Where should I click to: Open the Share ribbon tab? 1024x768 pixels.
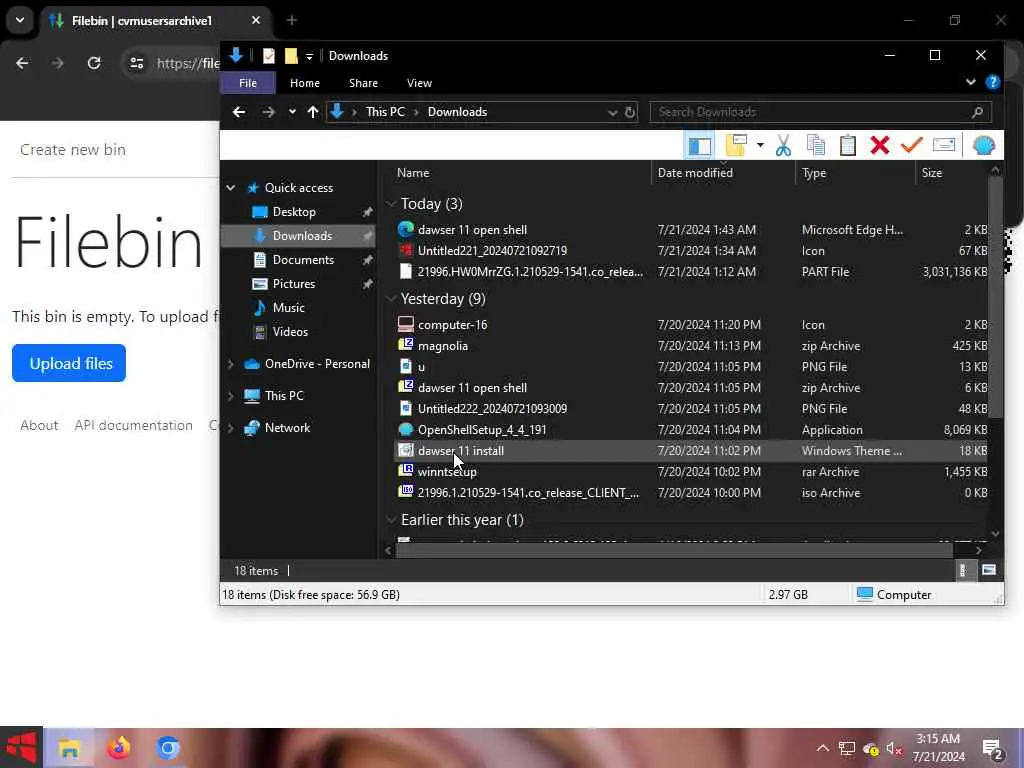point(363,83)
